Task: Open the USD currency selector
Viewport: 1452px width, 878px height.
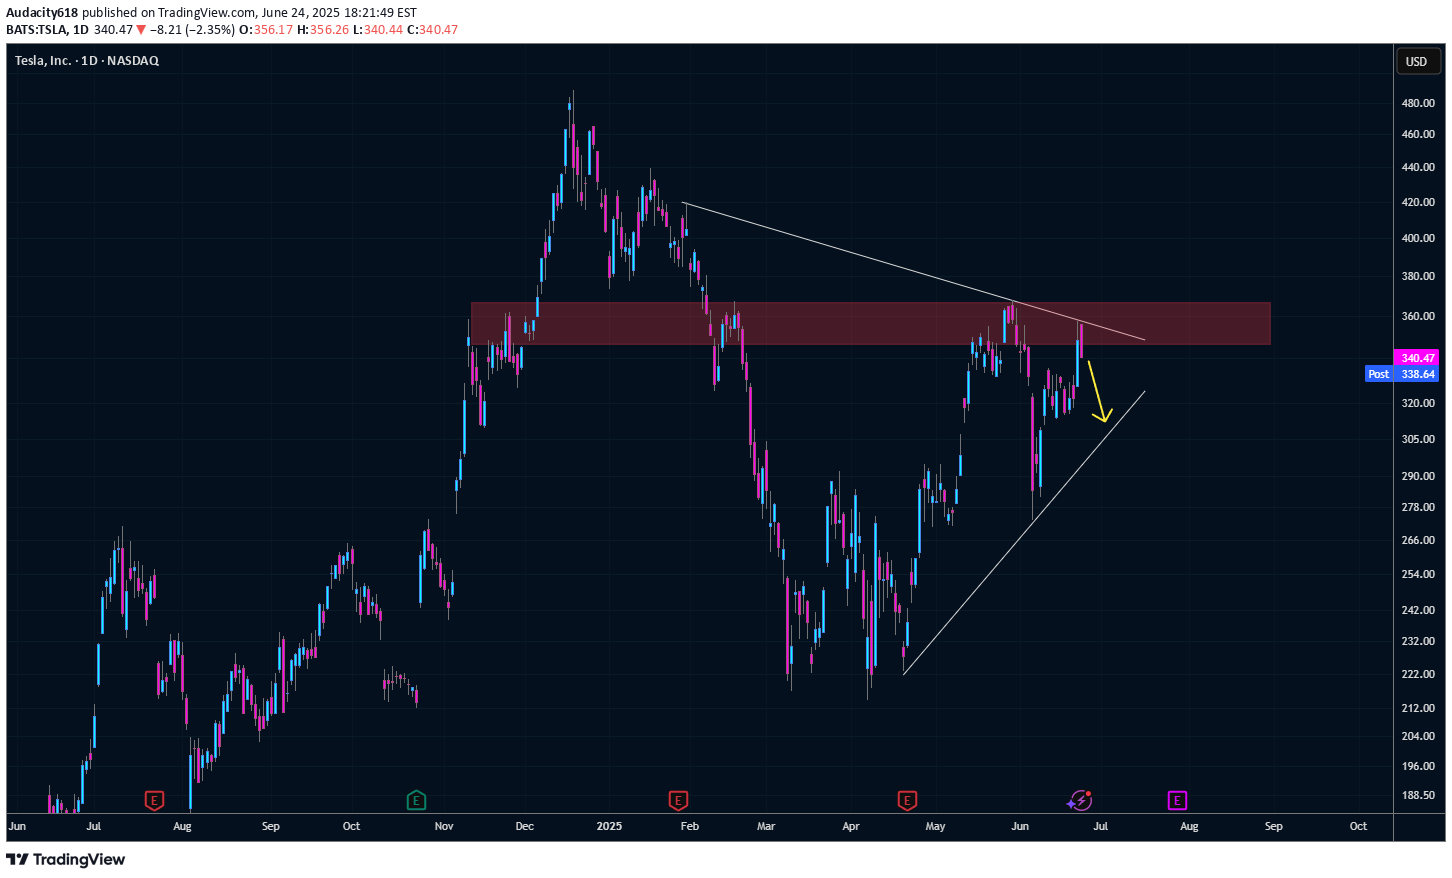Action: pyautogui.click(x=1417, y=61)
